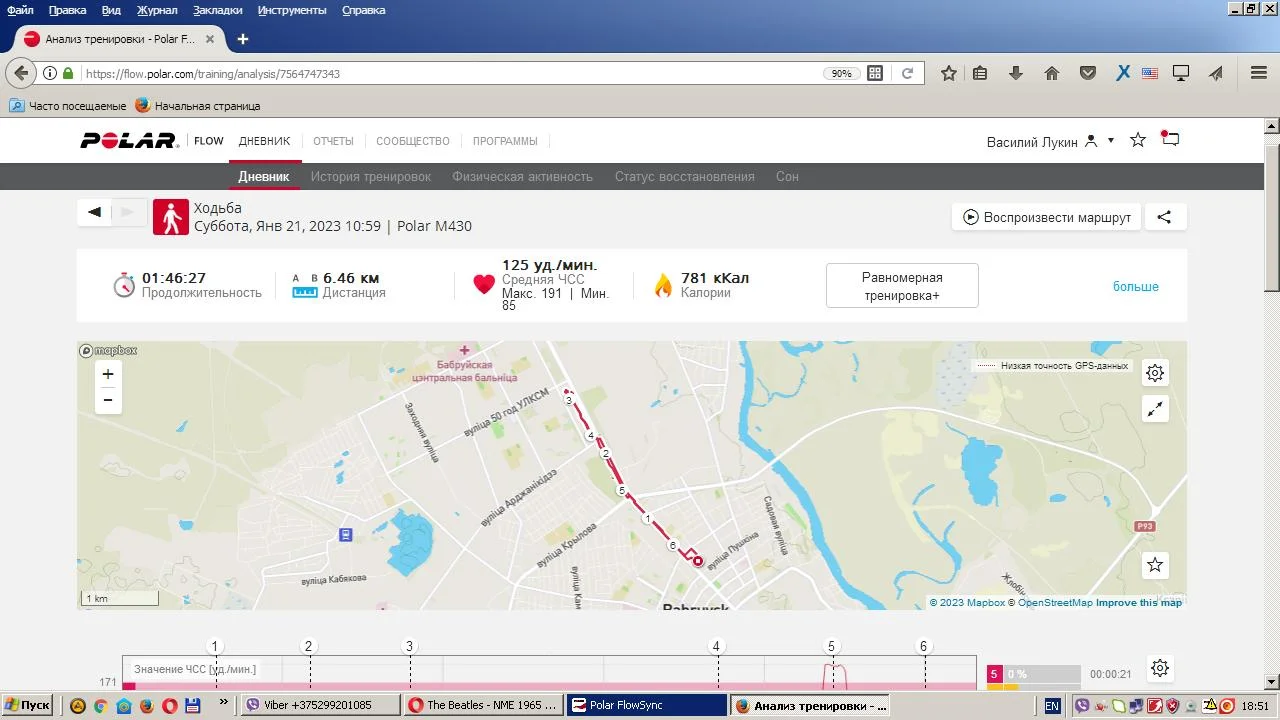Click the paper plane send icon
Viewport: 1280px width, 720px height.
pyautogui.click(x=1216, y=73)
